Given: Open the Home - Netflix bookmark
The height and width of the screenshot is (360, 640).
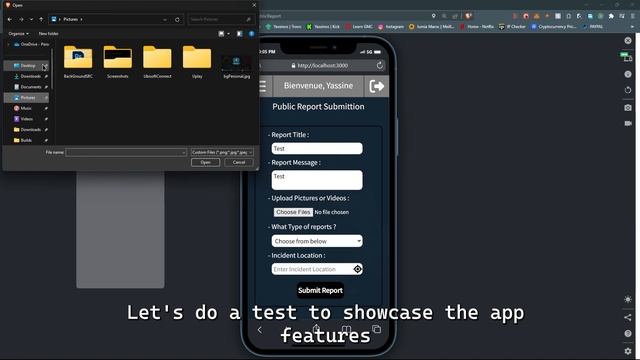Looking at the screenshot, I should pos(477,27).
